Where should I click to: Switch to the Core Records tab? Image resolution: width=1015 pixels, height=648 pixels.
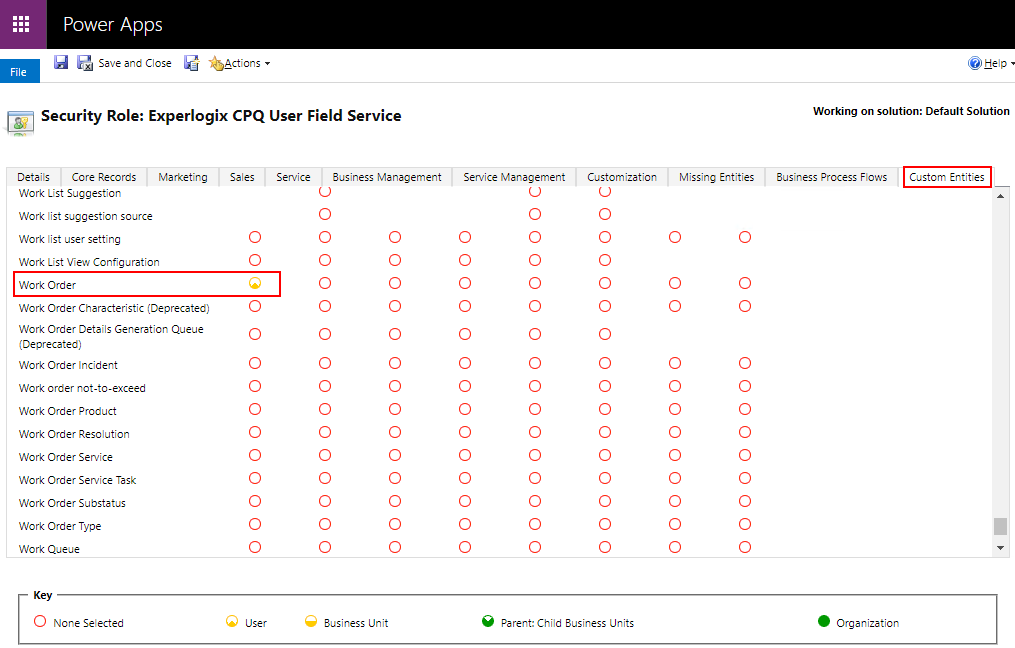pyautogui.click(x=104, y=177)
